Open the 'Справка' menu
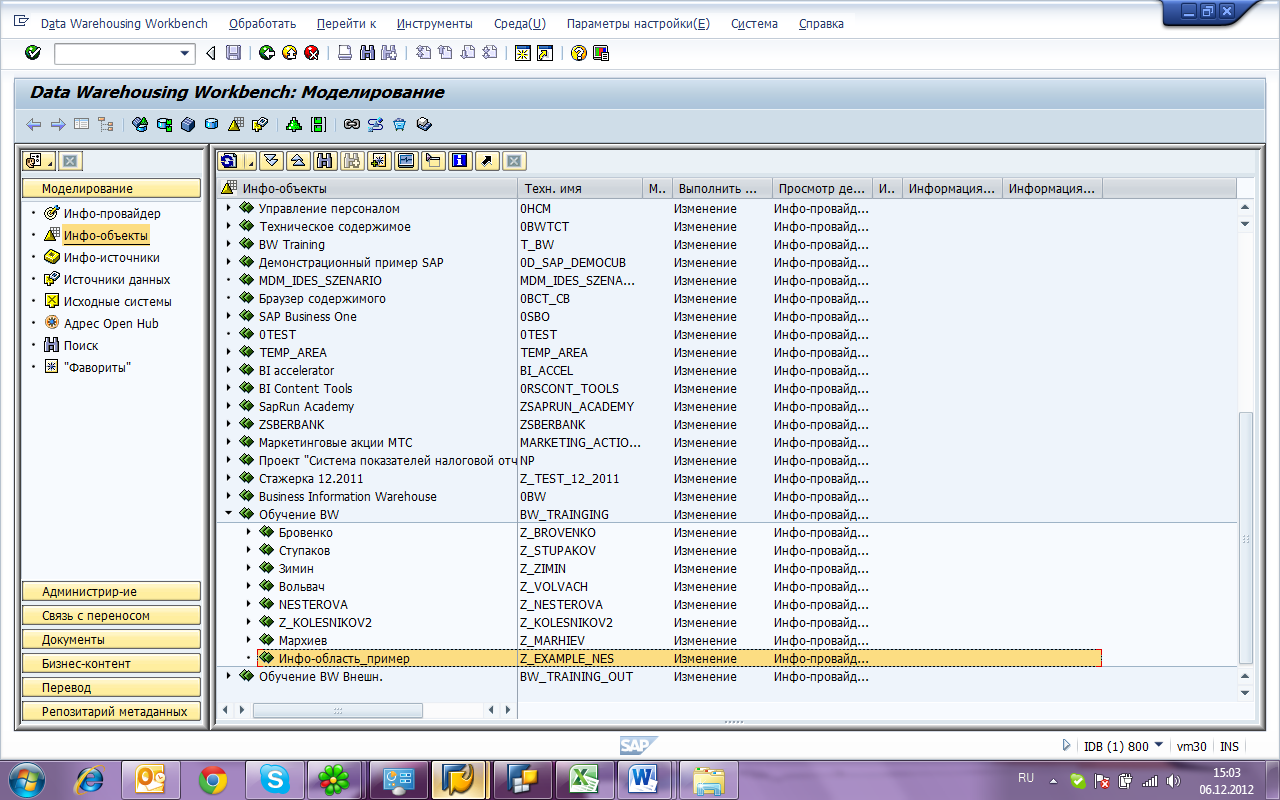Screen dimensions: 1280x800 [x=821, y=23]
